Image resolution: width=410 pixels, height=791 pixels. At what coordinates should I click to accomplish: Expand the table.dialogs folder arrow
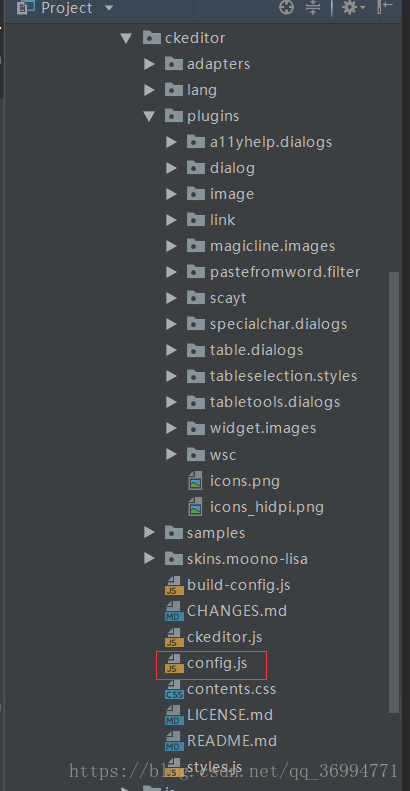pyautogui.click(x=171, y=350)
